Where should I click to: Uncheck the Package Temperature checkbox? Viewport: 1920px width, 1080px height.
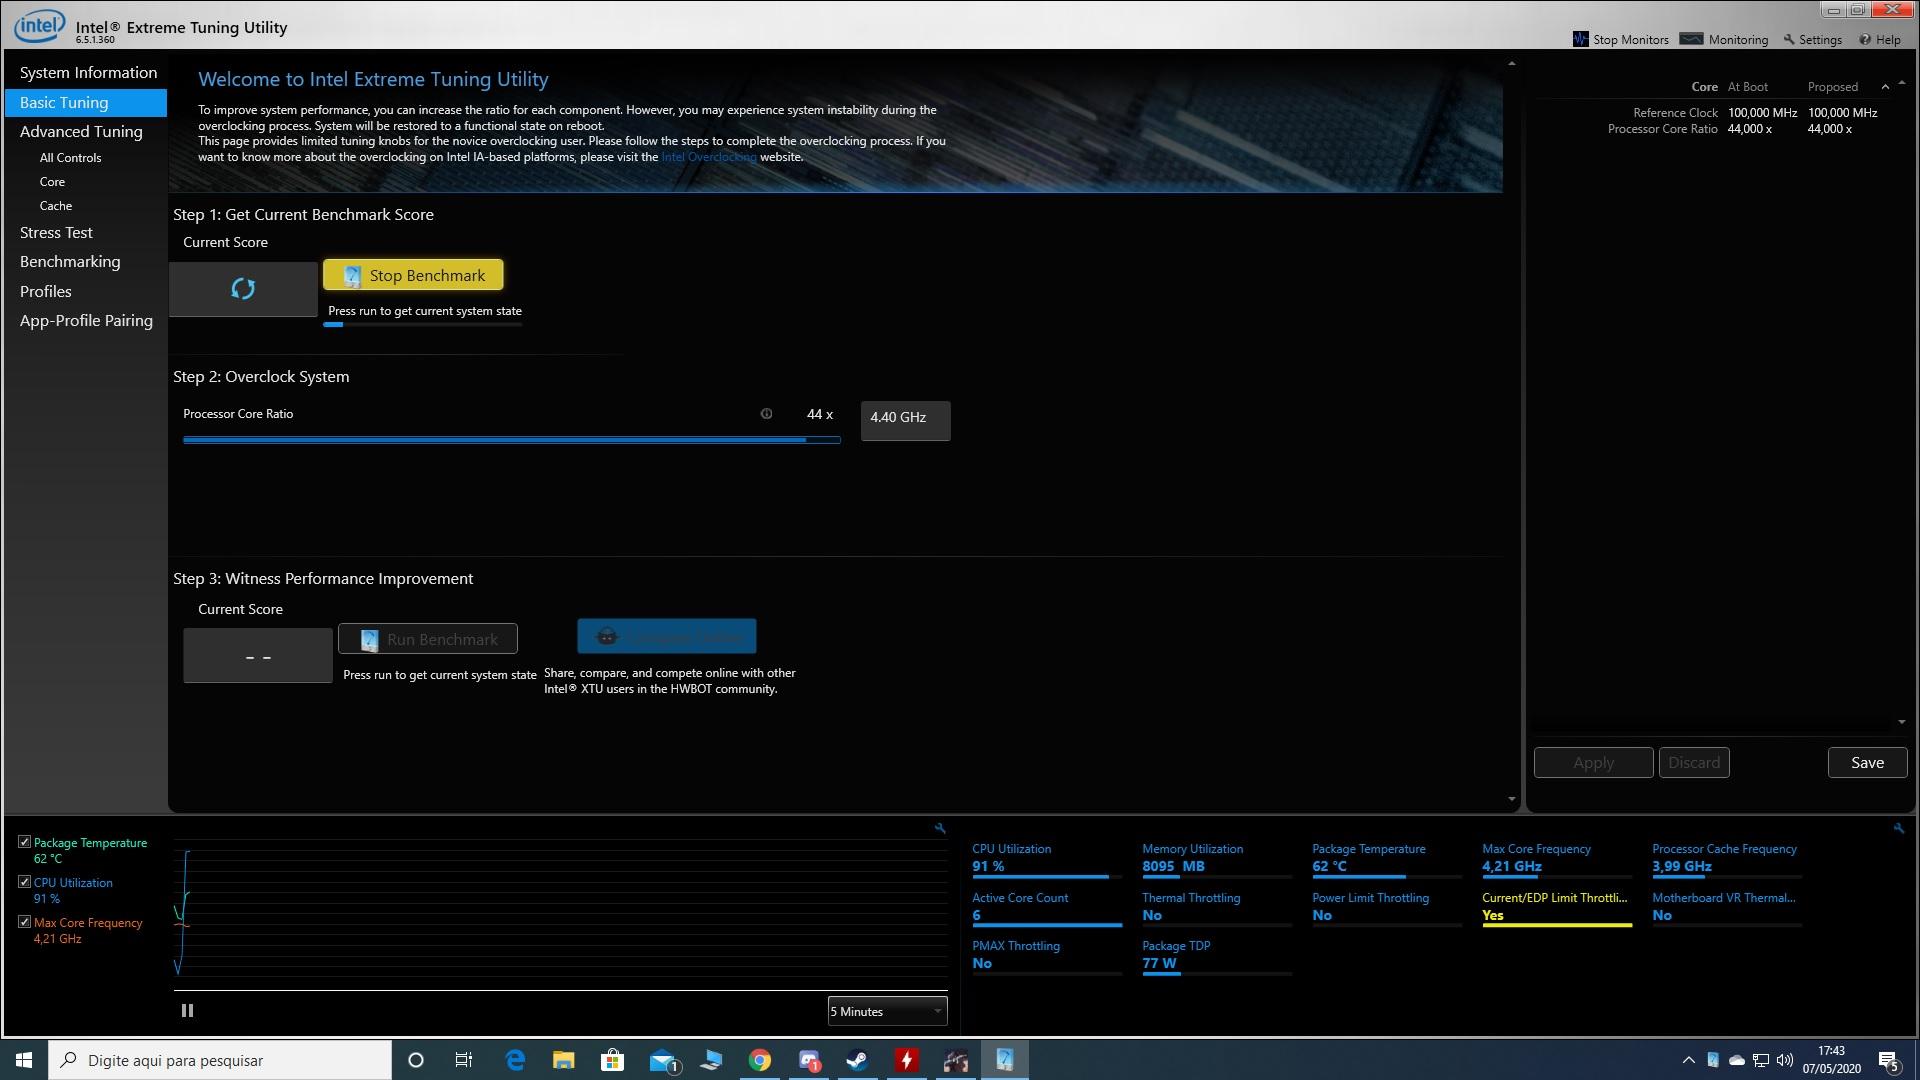[24, 842]
